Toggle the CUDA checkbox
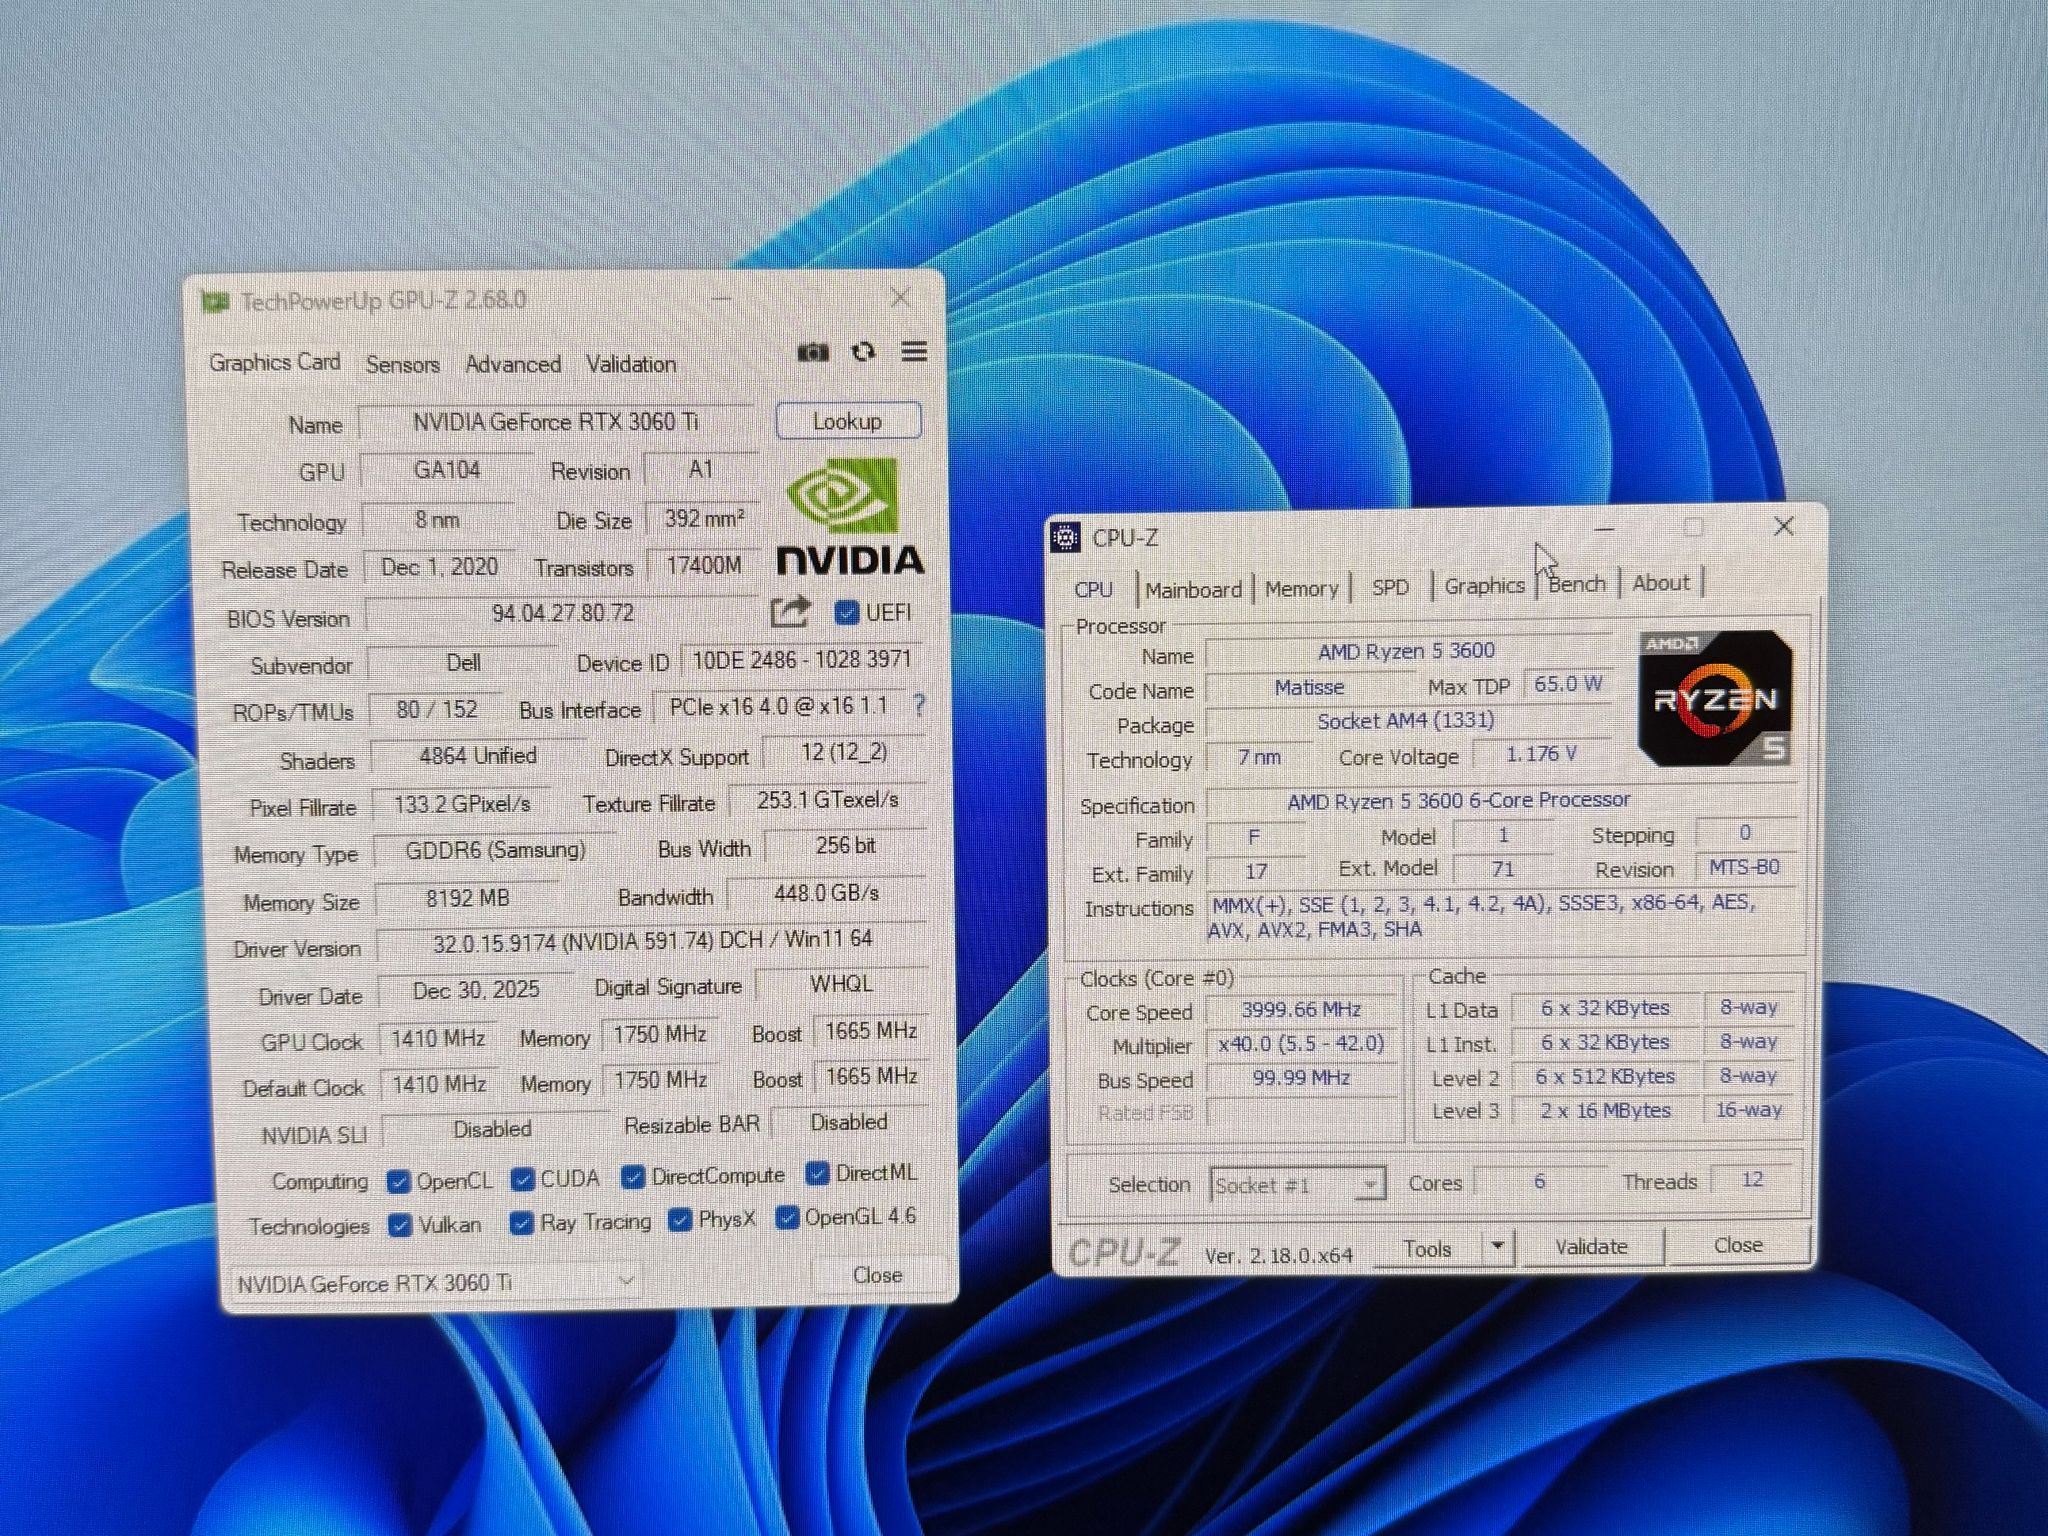The height and width of the screenshot is (1536, 2048). coord(522,1180)
